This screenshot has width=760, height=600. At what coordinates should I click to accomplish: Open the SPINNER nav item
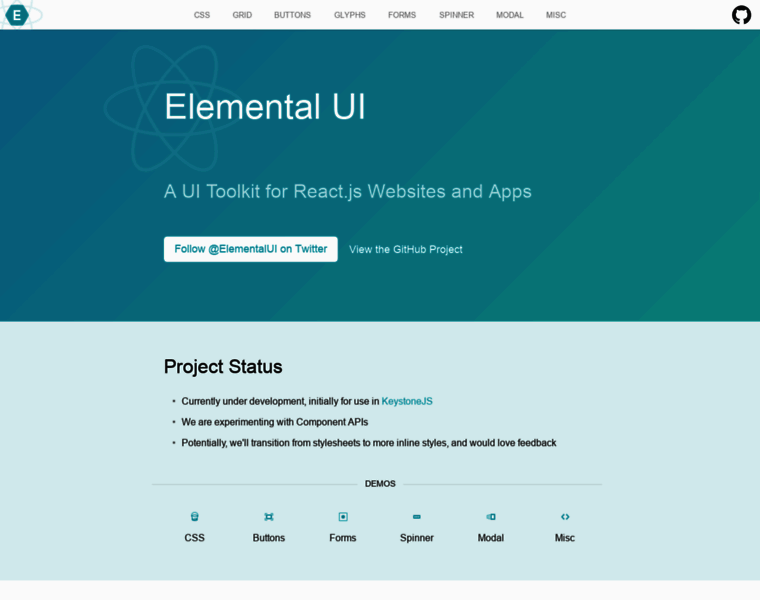tap(457, 15)
